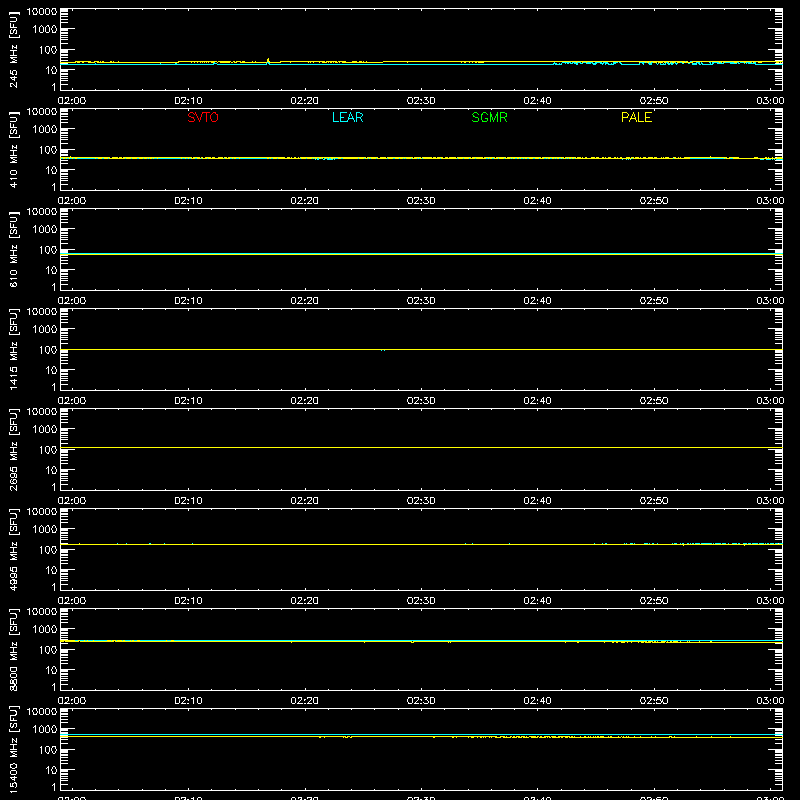800x800 pixels.
Task: Select the 2695 MHz [SFU] axis title
Action: coord(14,449)
